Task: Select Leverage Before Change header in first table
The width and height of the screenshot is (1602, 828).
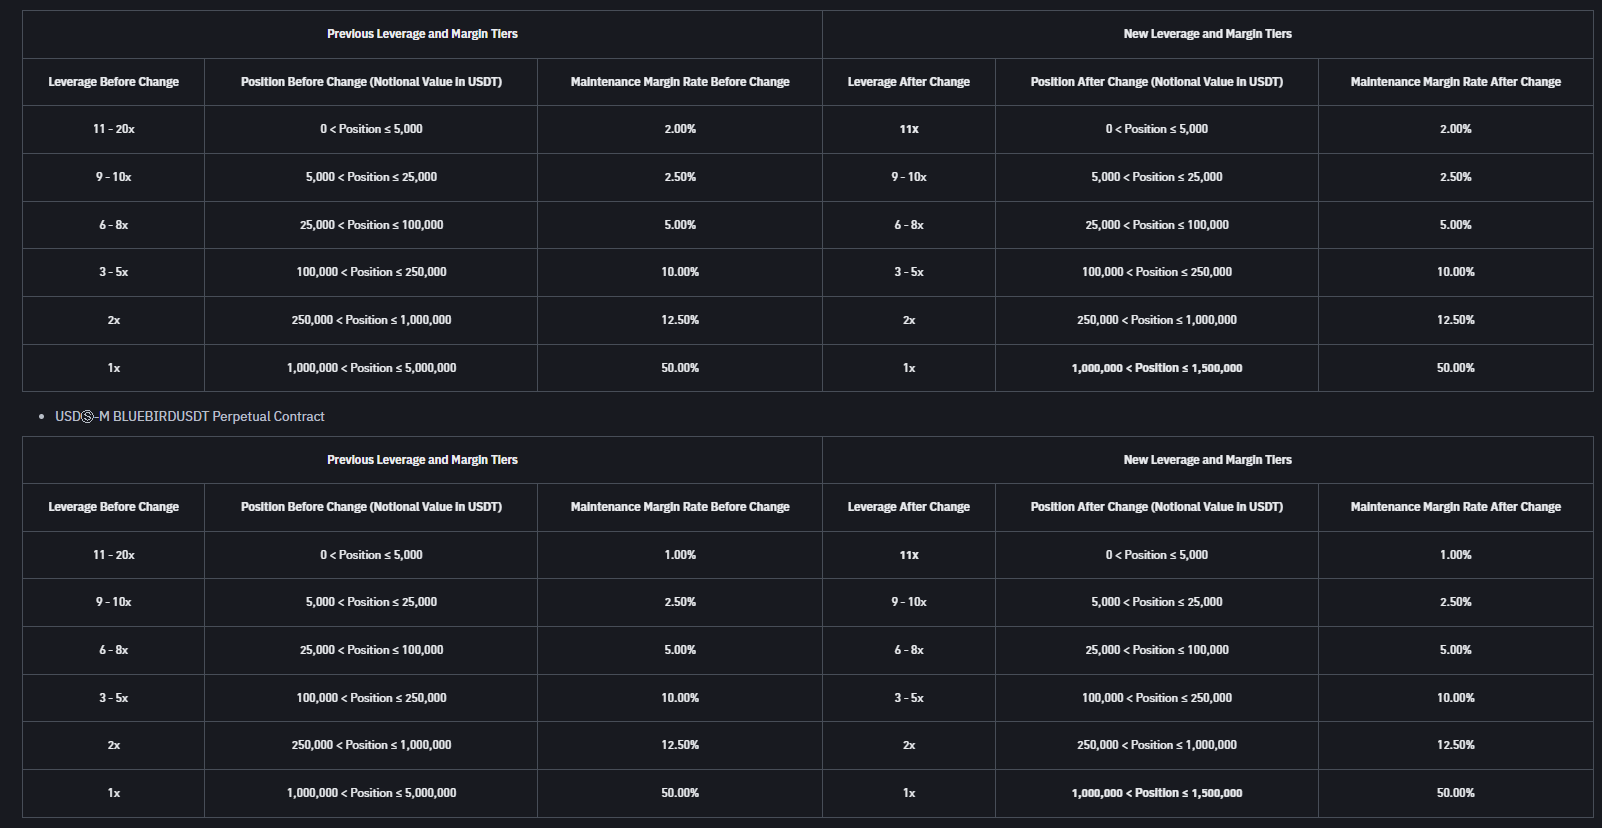Action: click(114, 82)
